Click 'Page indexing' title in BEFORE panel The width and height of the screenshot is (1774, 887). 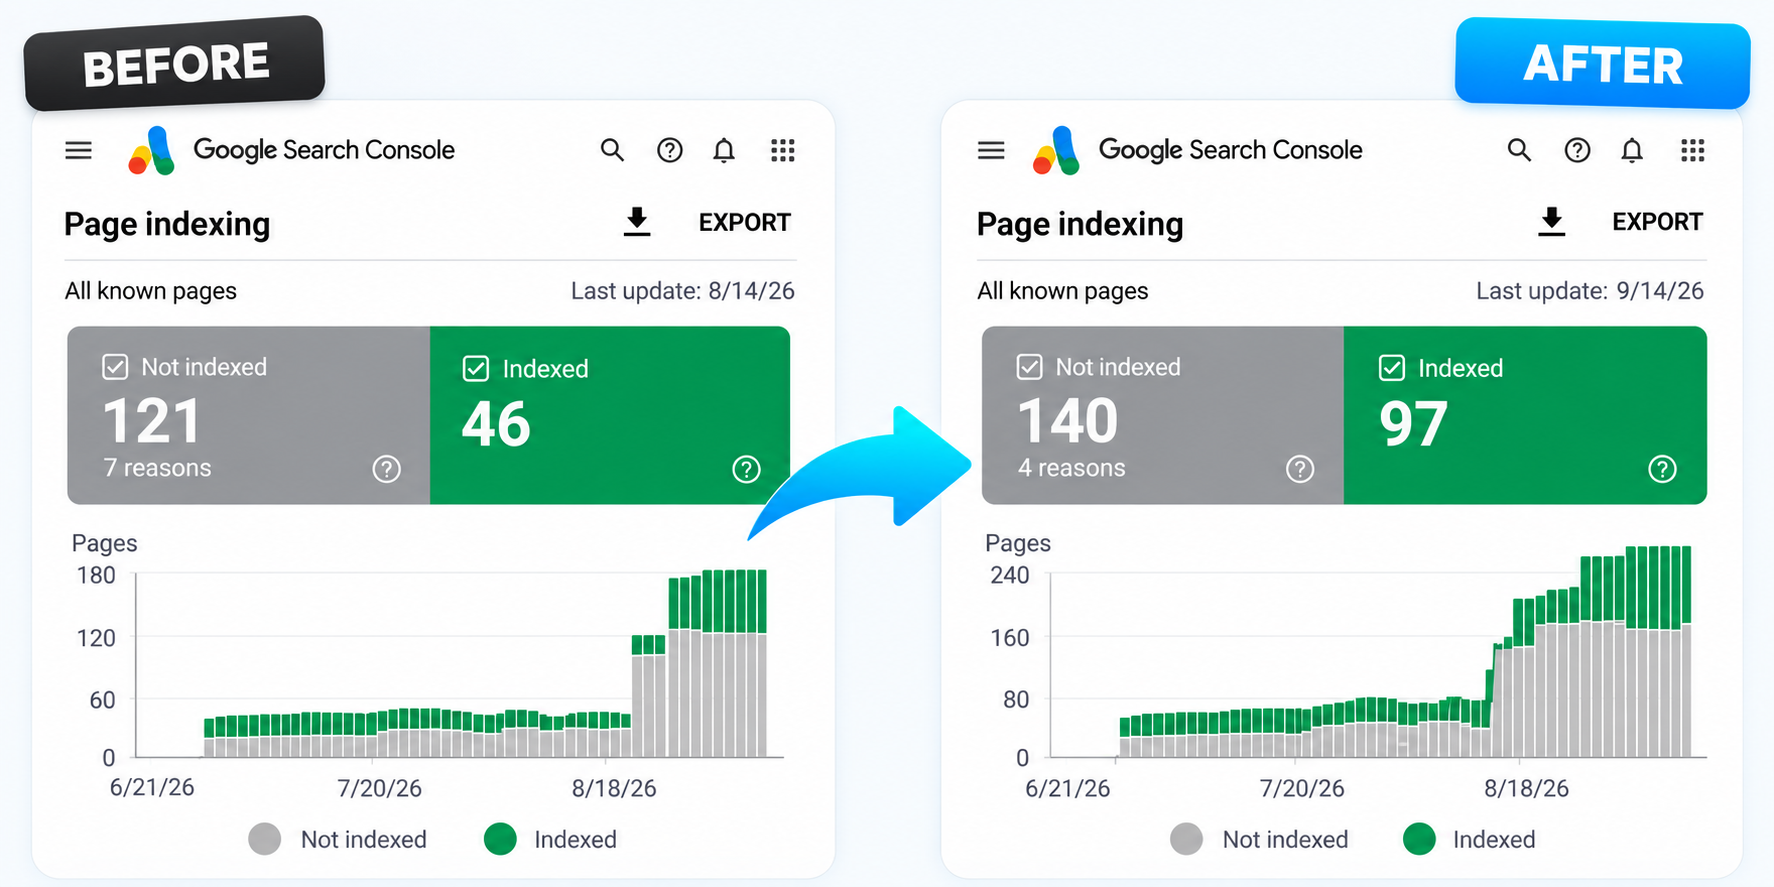pyautogui.click(x=167, y=224)
